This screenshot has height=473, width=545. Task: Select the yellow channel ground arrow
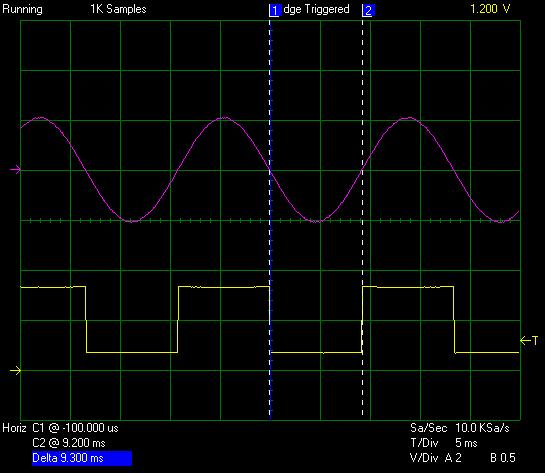point(15,370)
